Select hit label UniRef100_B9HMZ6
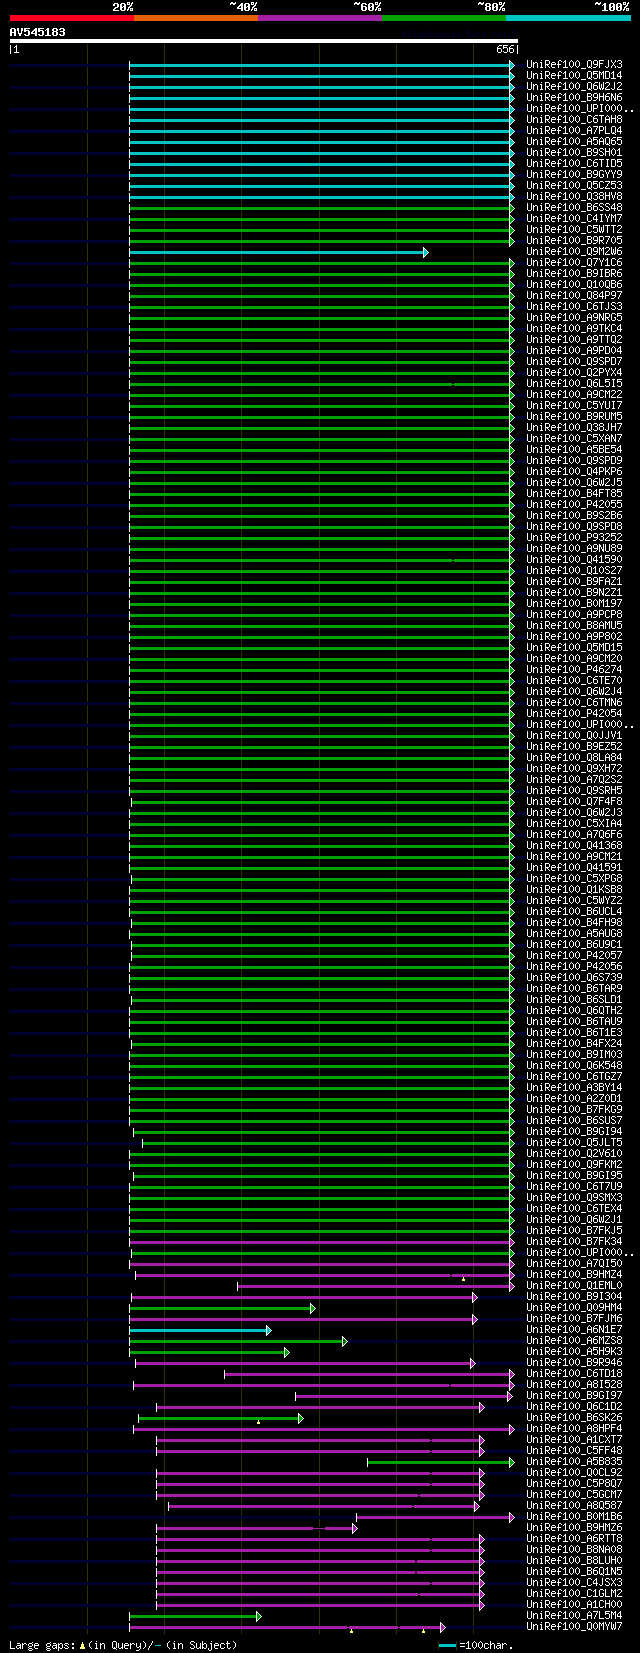The width and height of the screenshot is (640, 1653). pos(574,1527)
